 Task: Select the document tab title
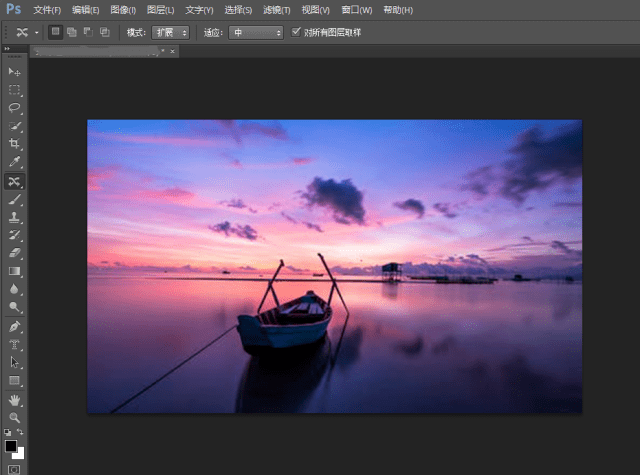97,51
